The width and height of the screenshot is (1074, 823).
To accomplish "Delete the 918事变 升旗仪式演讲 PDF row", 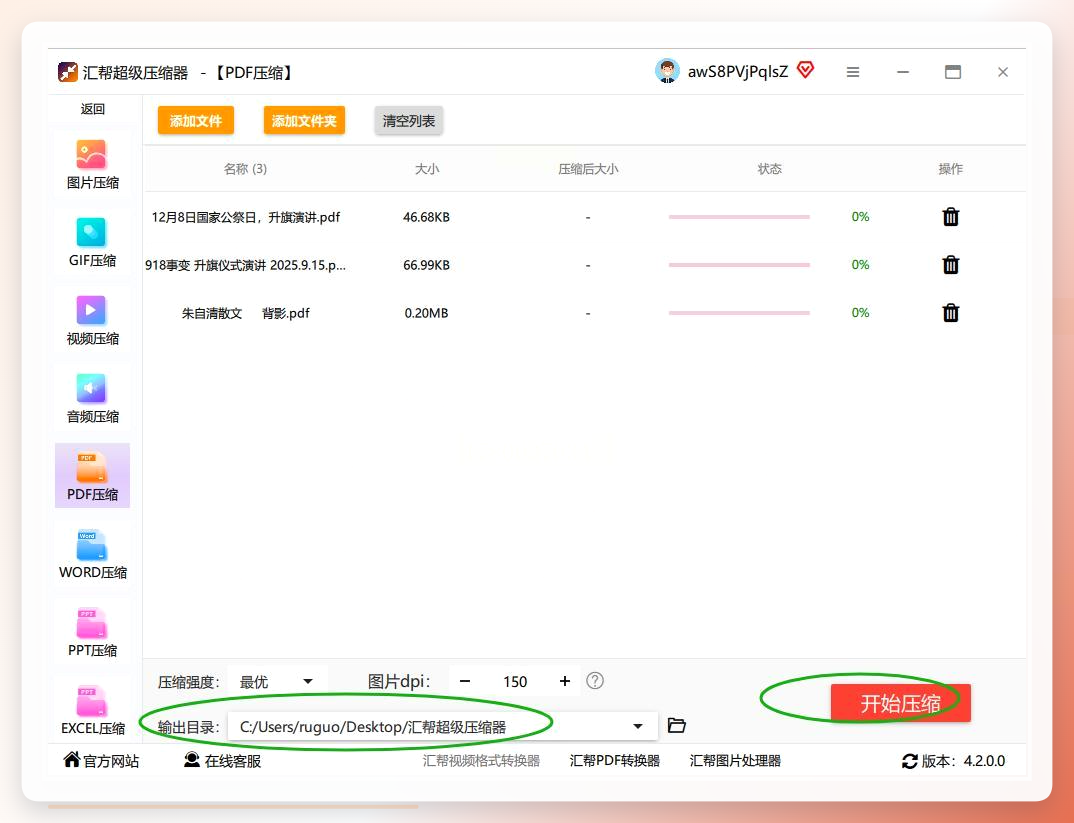I will (x=951, y=265).
